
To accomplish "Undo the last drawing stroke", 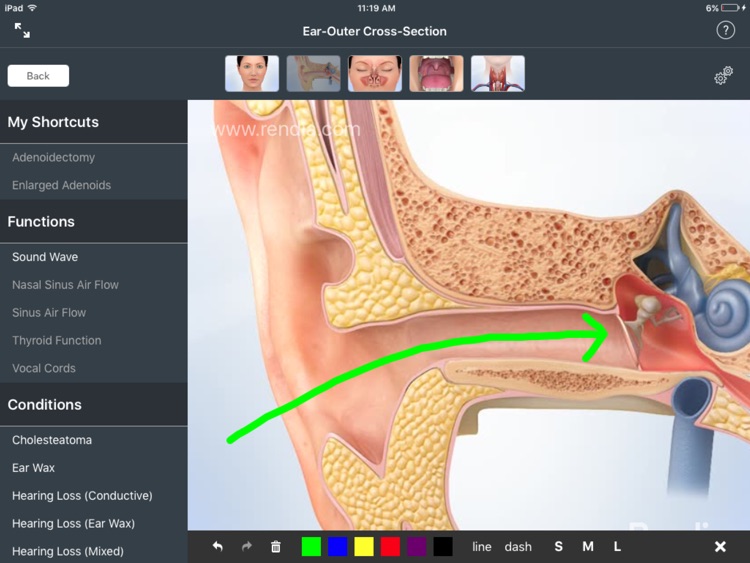I will pyautogui.click(x=218, y=546).
